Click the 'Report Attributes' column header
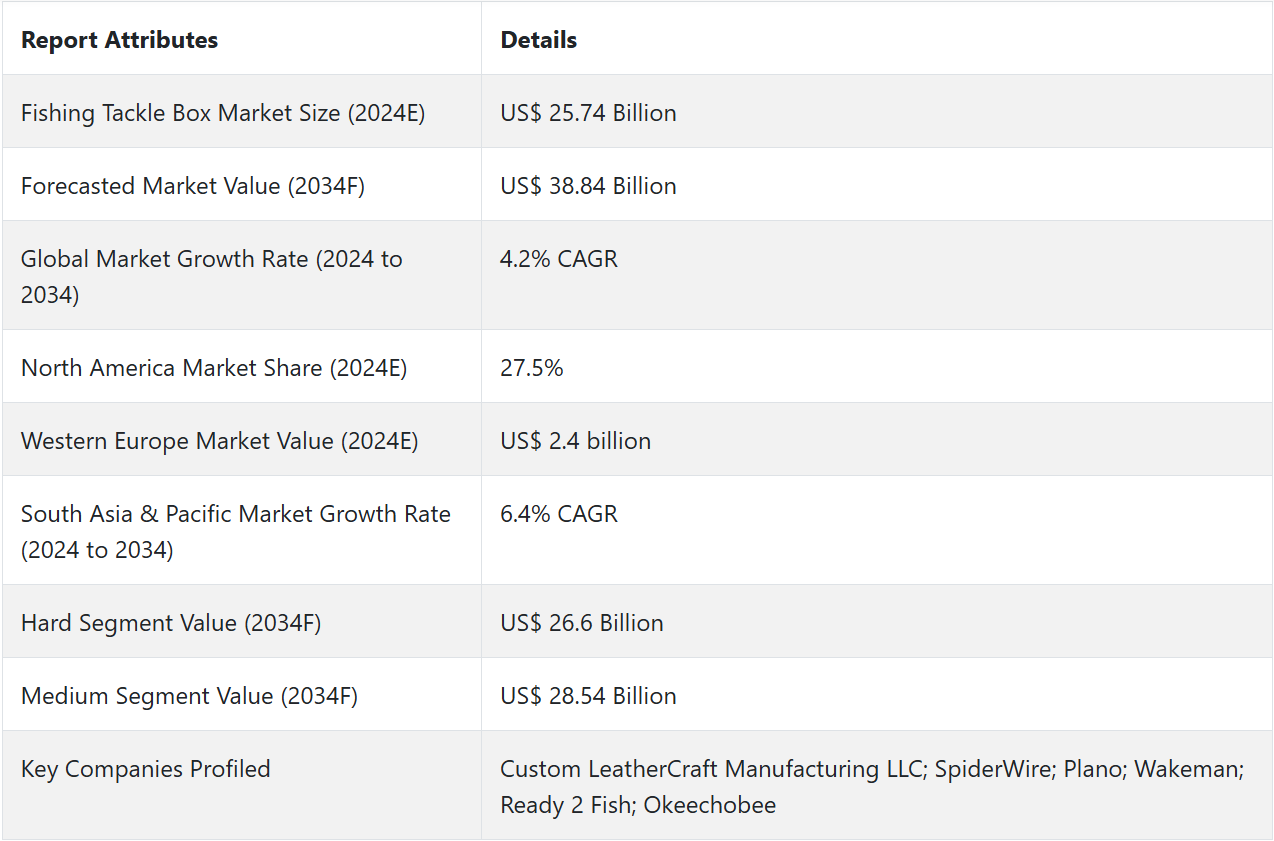 tap(119, 40)
